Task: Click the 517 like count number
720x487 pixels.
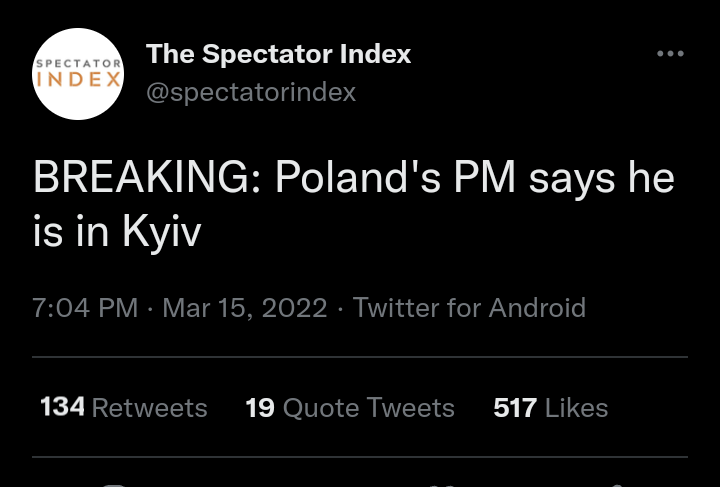Action: click(x=515, y=408)
